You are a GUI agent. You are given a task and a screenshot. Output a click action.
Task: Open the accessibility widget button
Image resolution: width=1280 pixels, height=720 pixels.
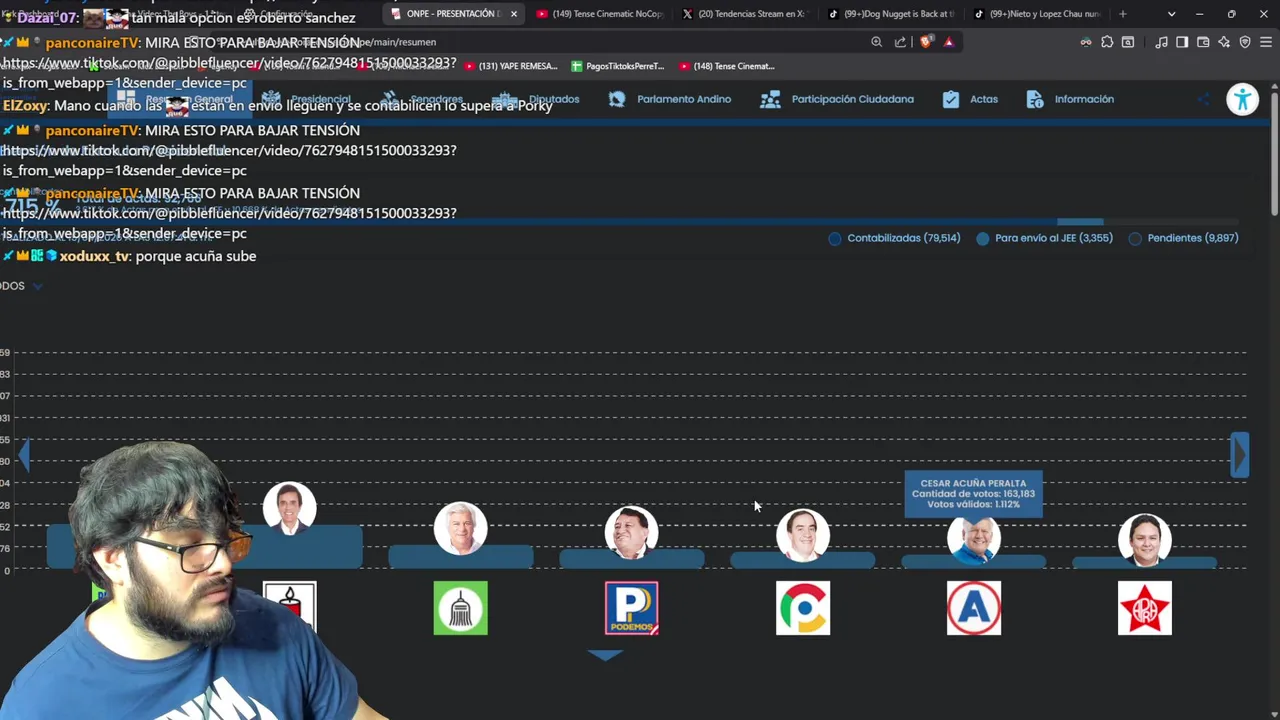coord(1242,99)
